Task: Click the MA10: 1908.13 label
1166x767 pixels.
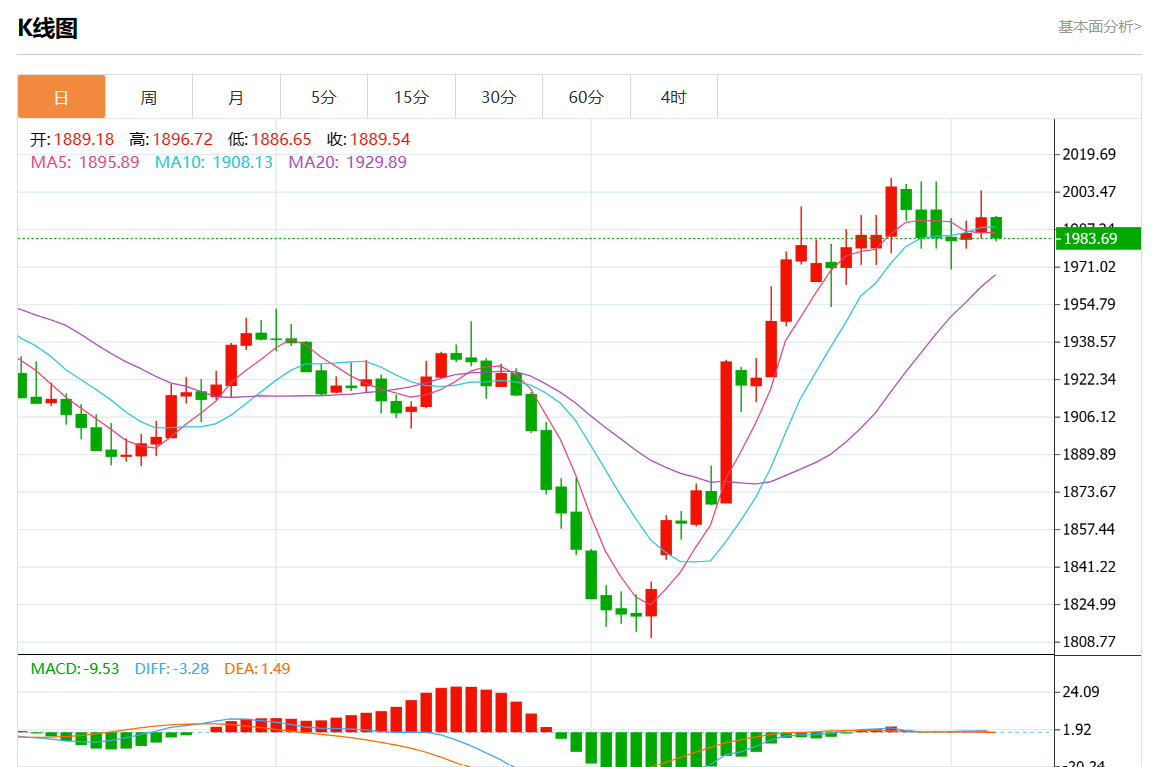Action: 214,162
